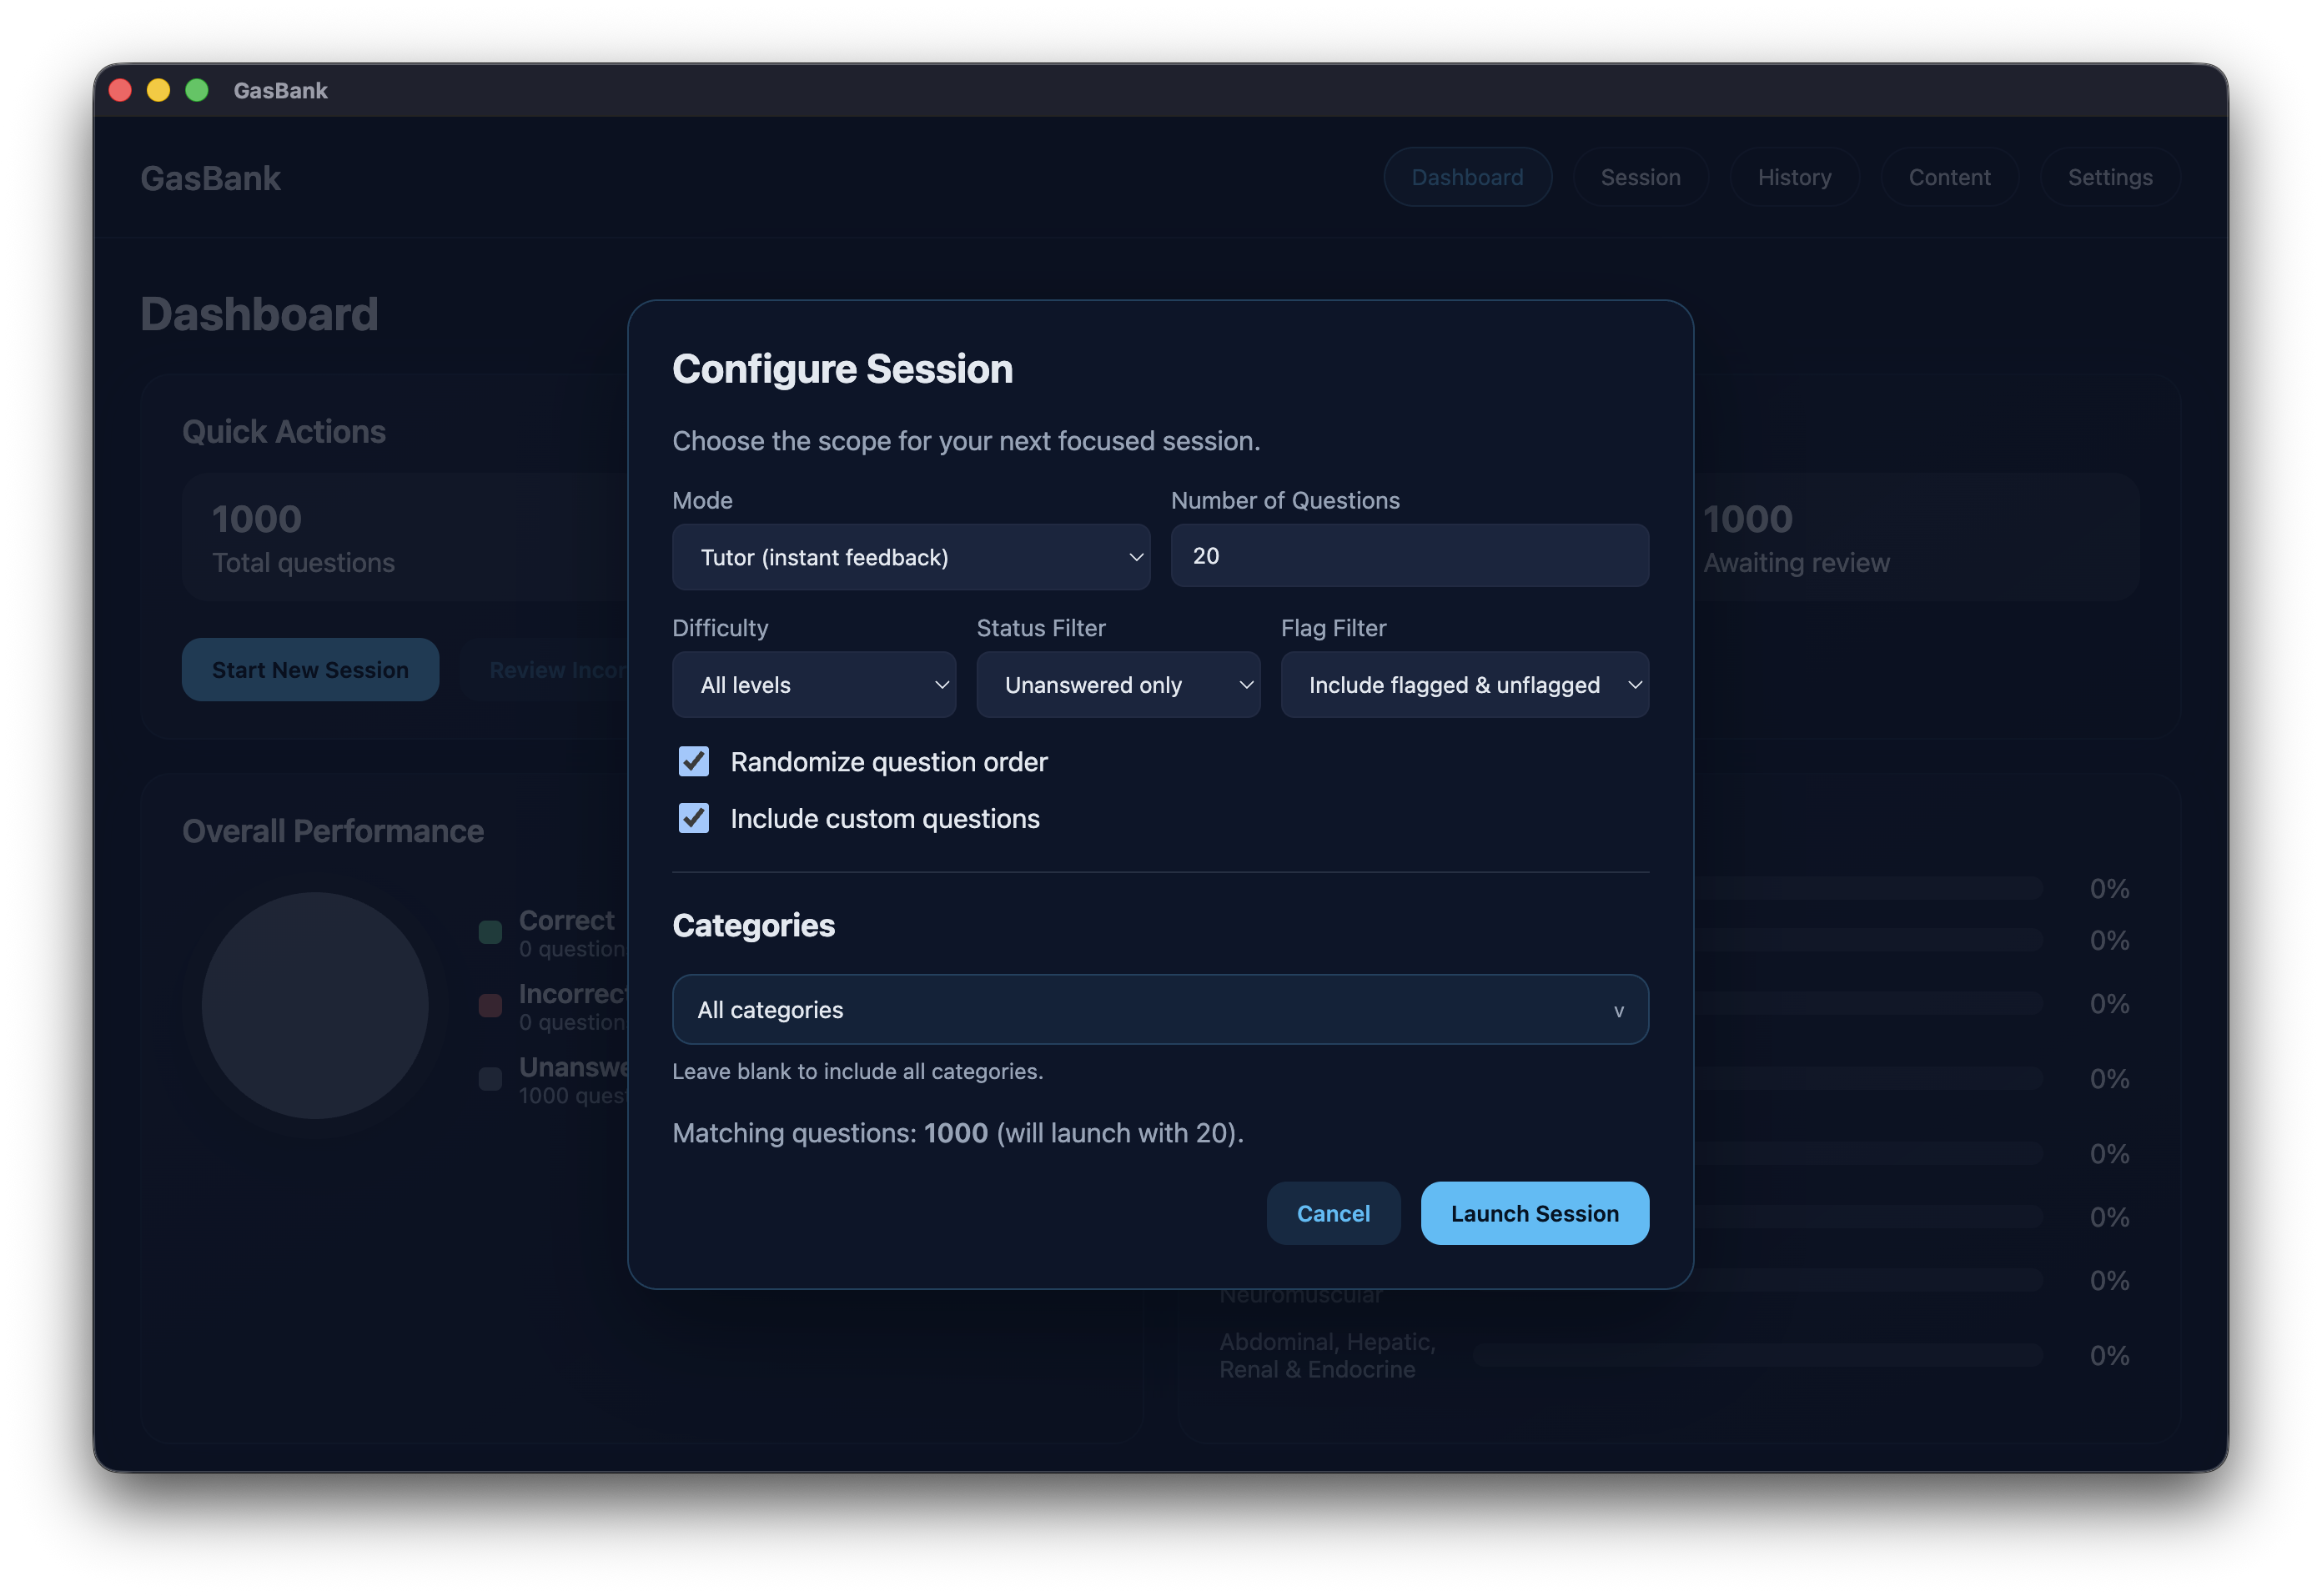Click the Start New Session button
The height and width of the screenshot is (1596, 2322).
coord(310,670)
